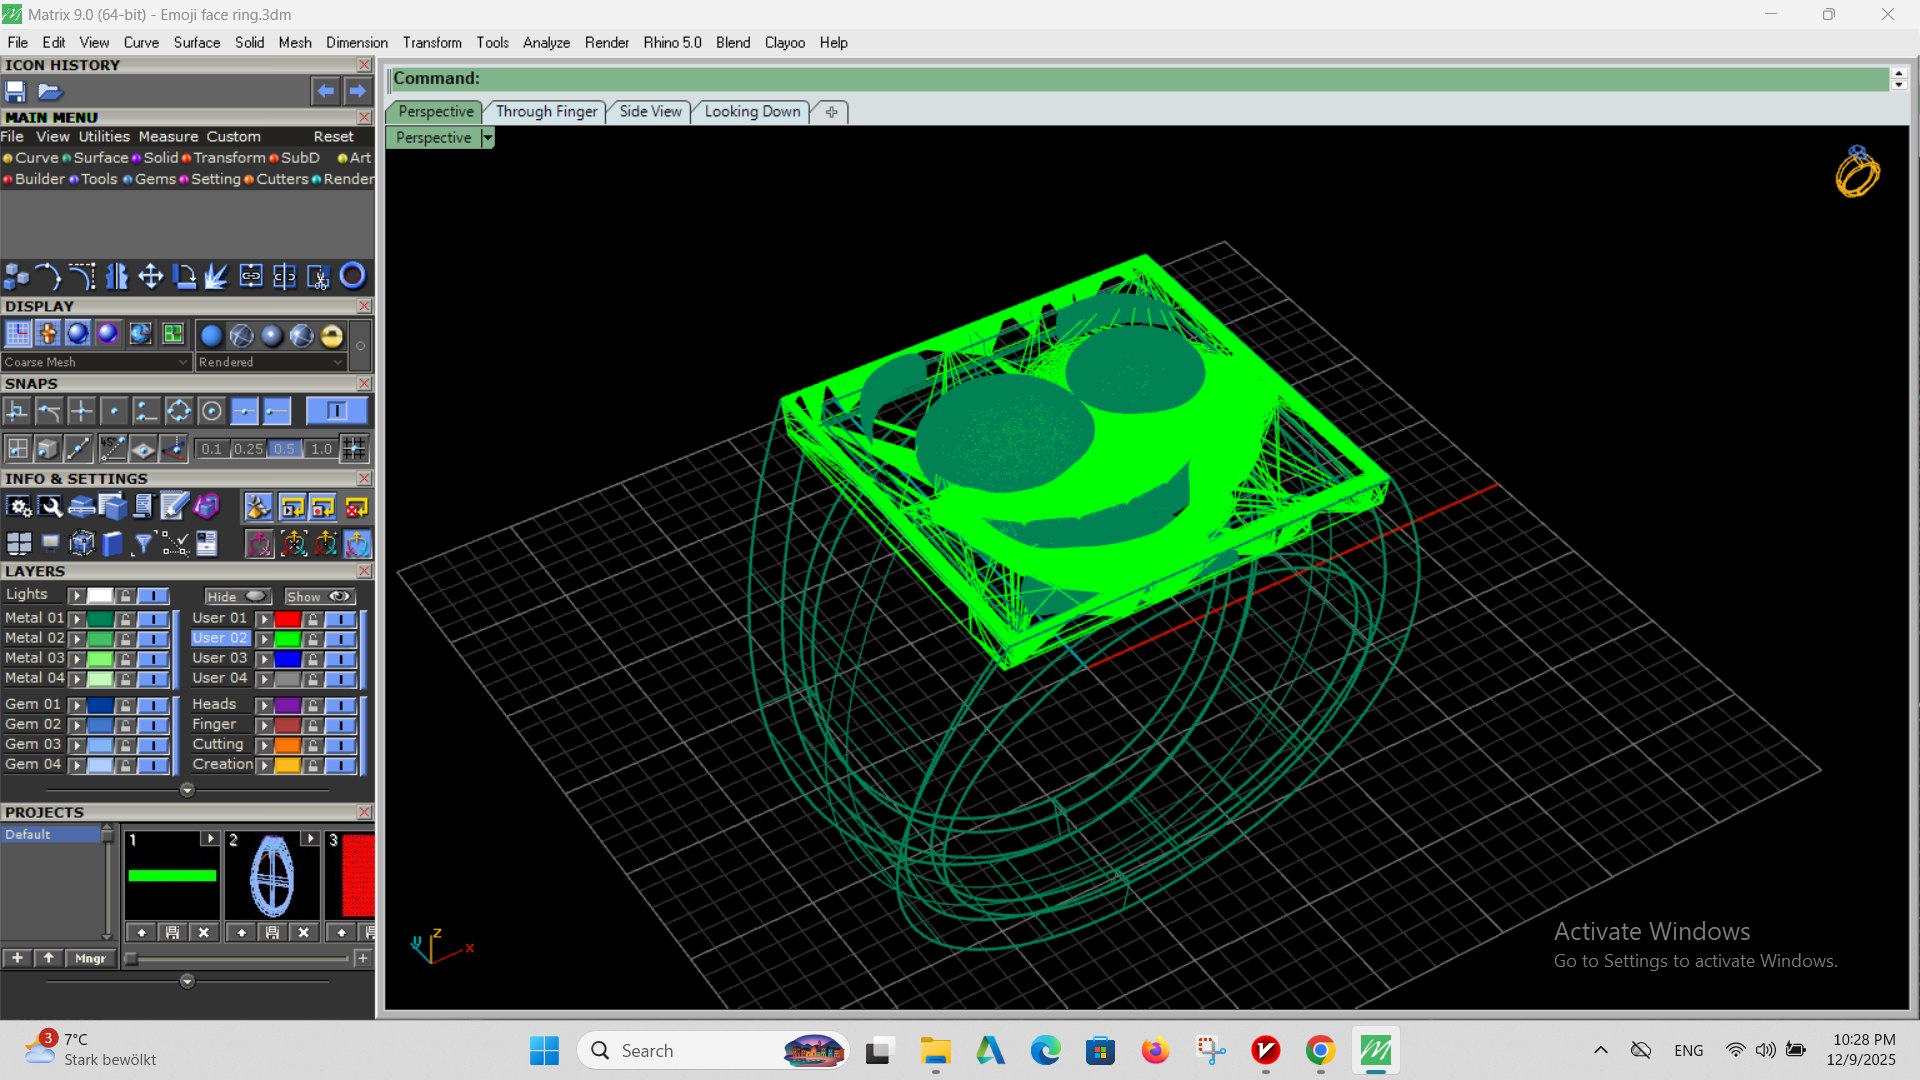
Task: Open the Solid menu
Action: [x=249, y=43]
